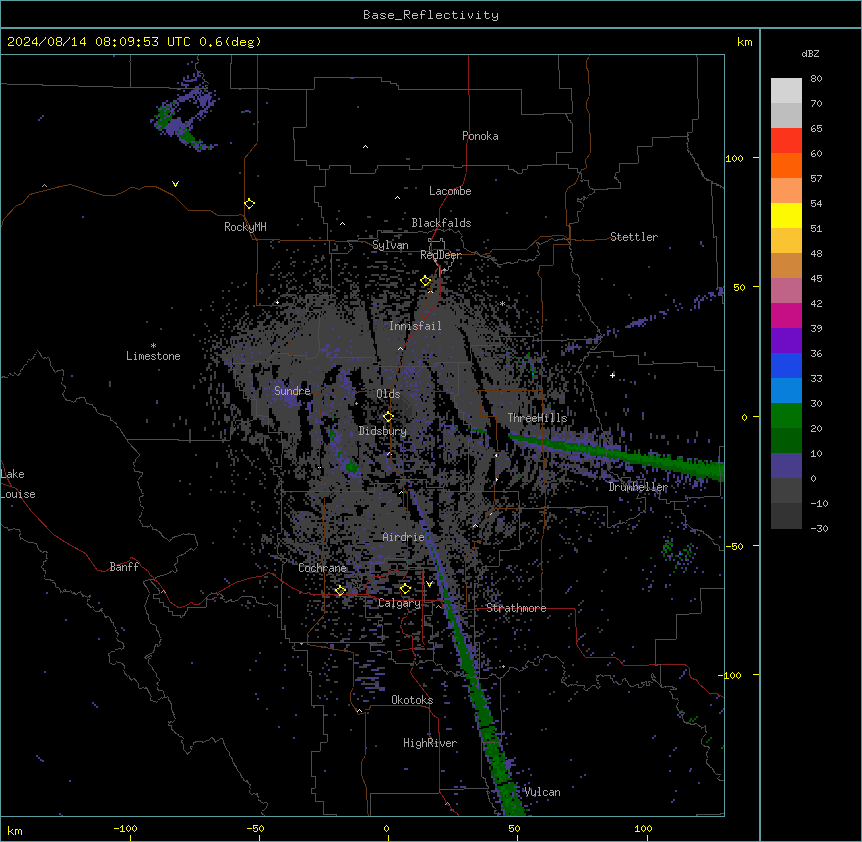Click the Ponoka city label
This screenshot has height=842, width=862.
[x=480, y=136]
